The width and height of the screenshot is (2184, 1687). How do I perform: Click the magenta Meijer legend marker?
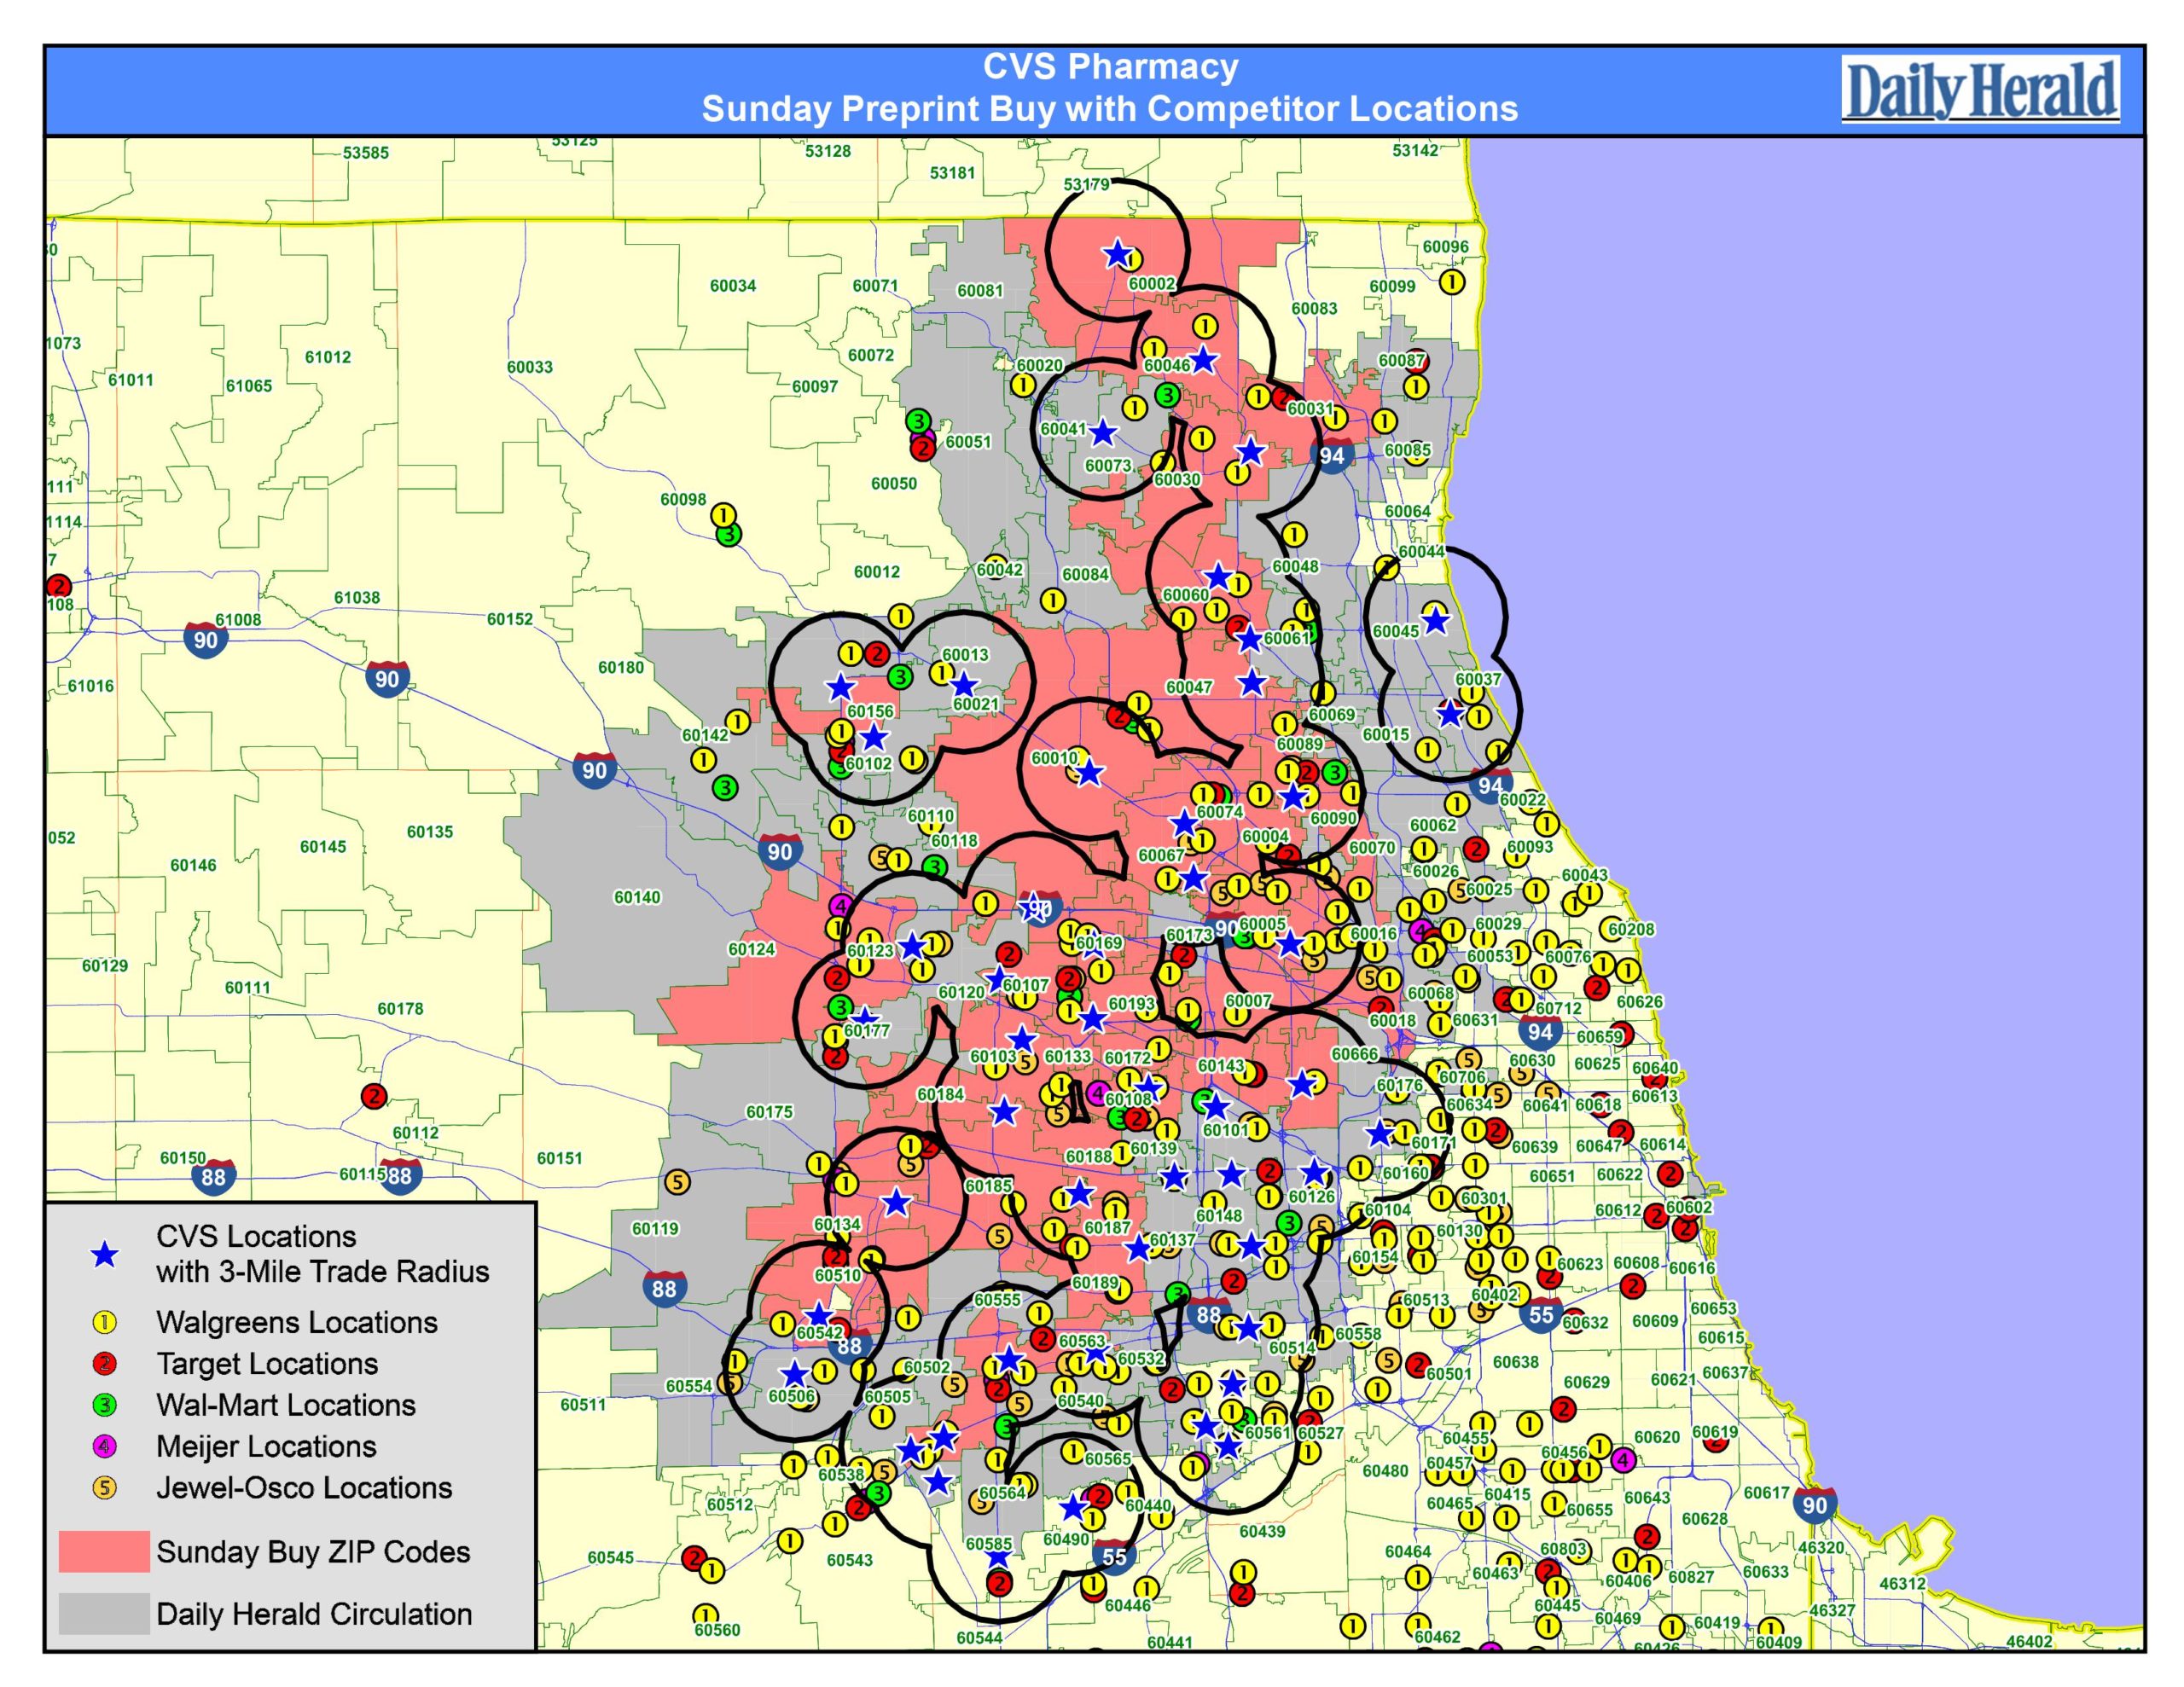point(104,1446)
